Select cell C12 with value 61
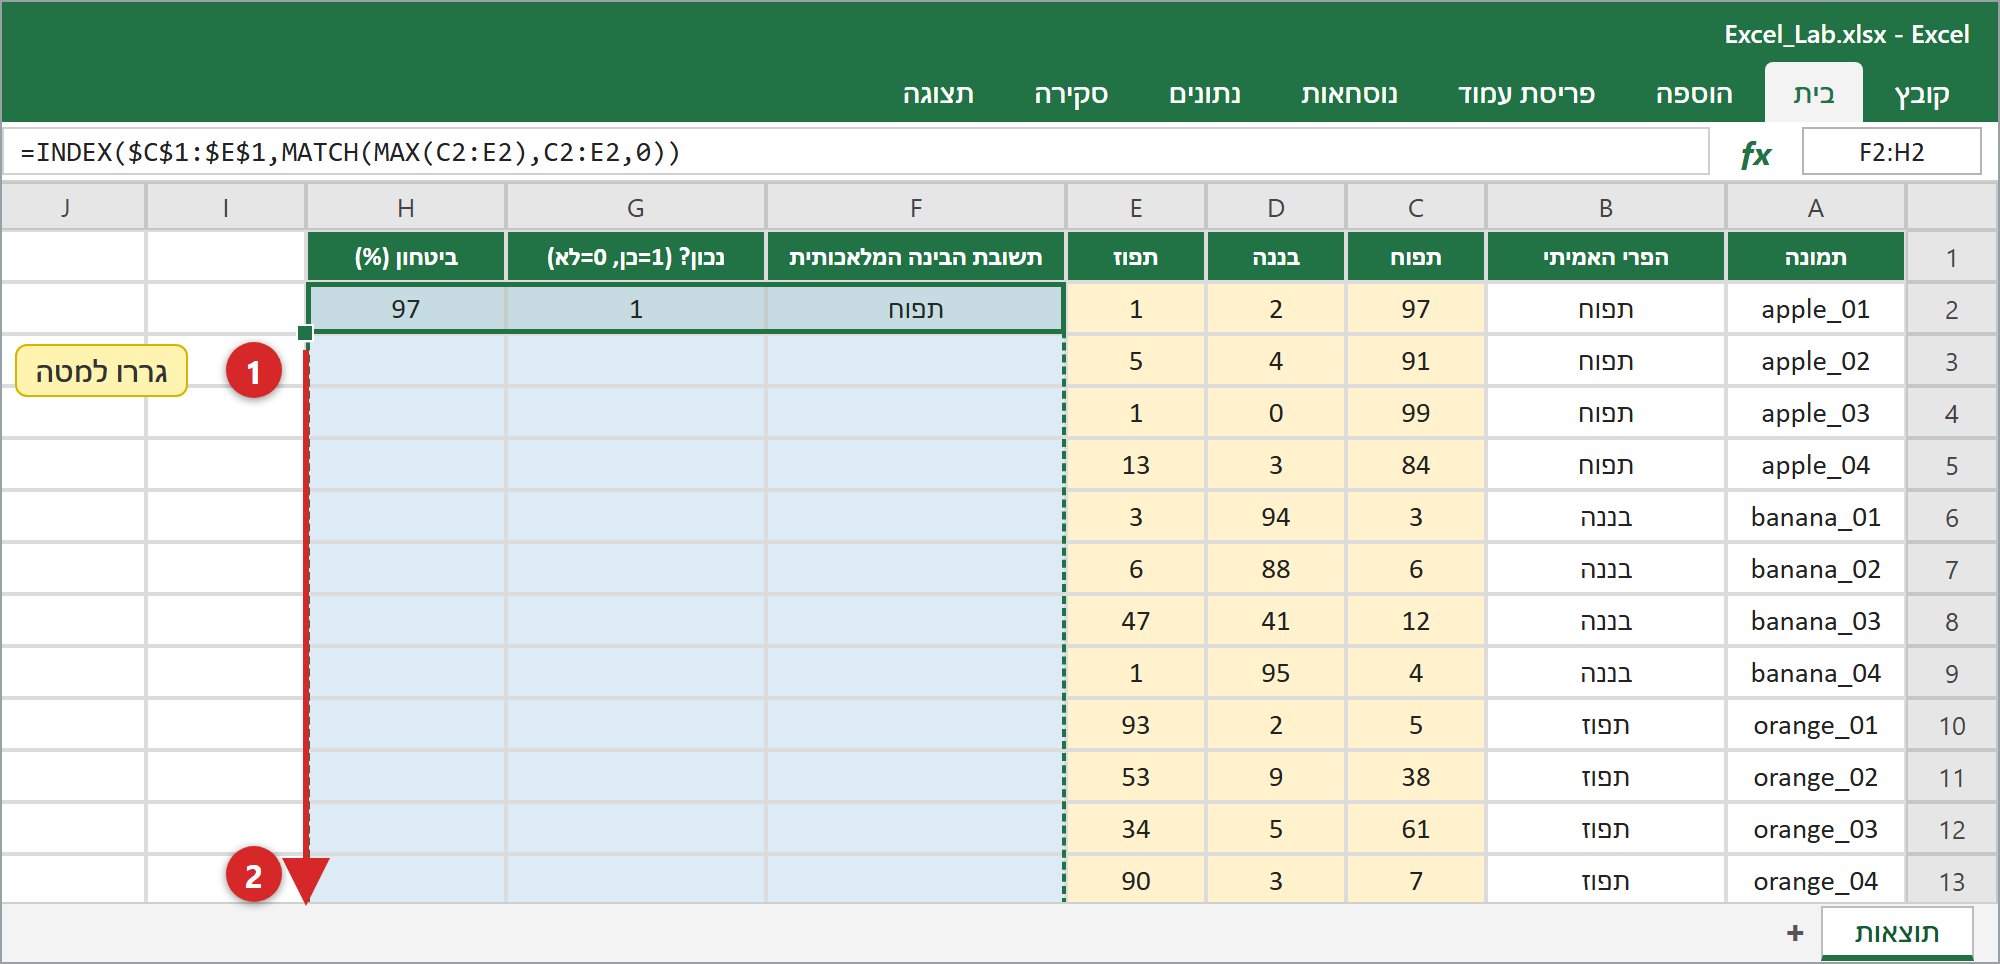The width and height of the screenshot is (2000, 964). pyautogui.click(x=1416, y=829)
